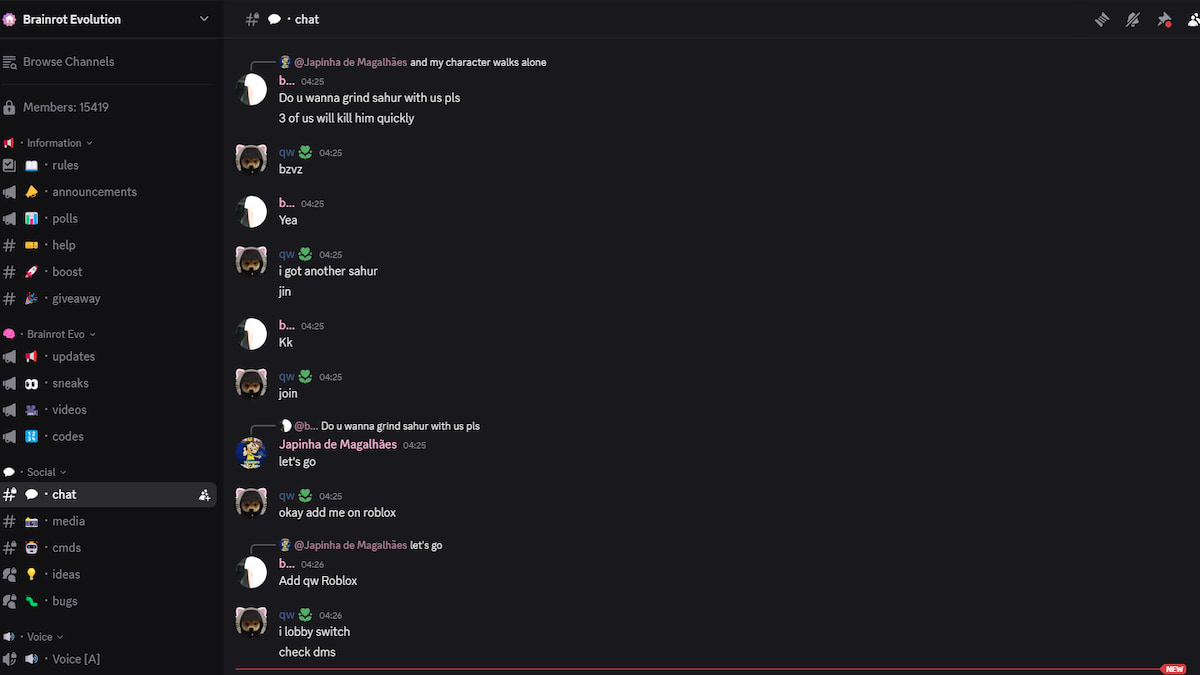Open the pinned messages panel
The width and height of the screenshot is (1200, 675).
click(1163, 19)
